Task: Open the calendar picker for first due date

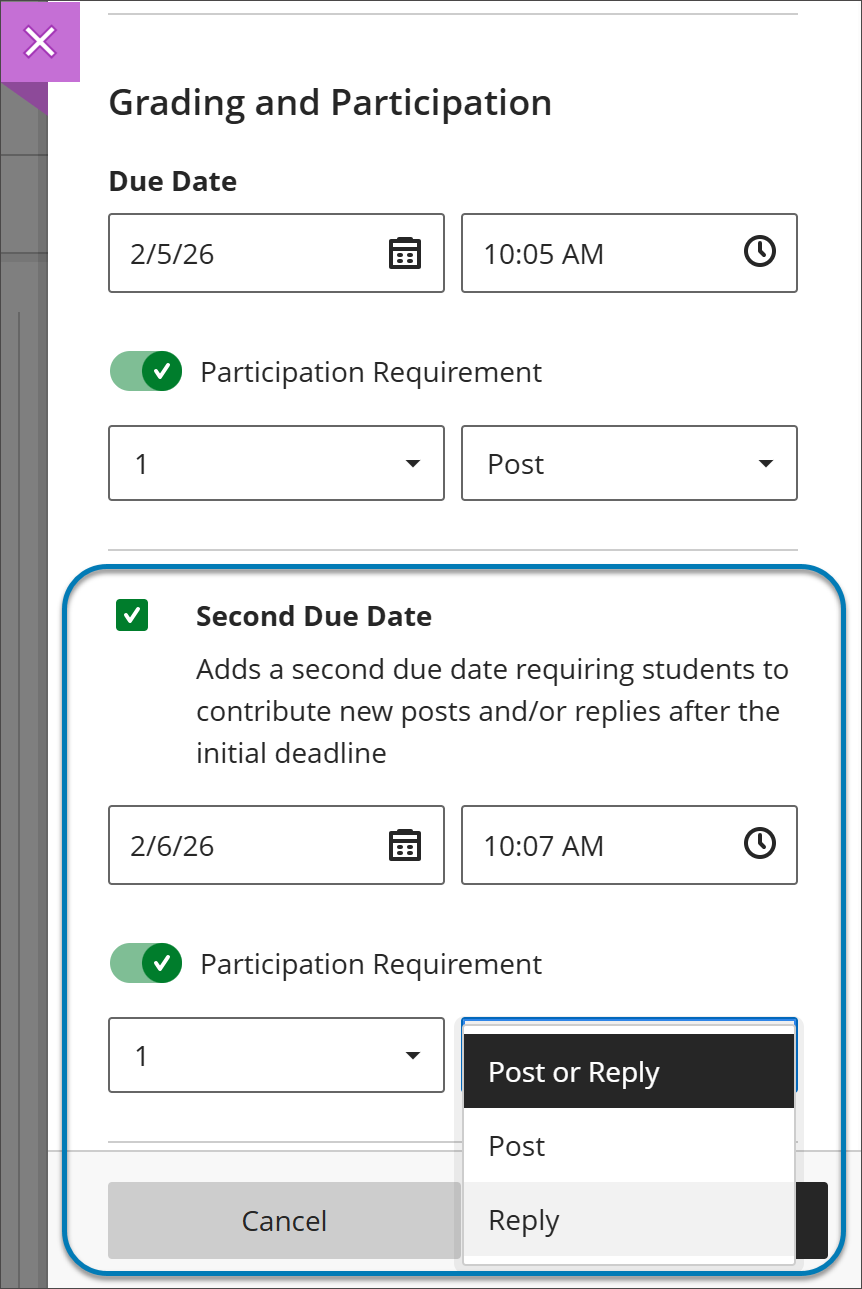Action: coord(404,254)
